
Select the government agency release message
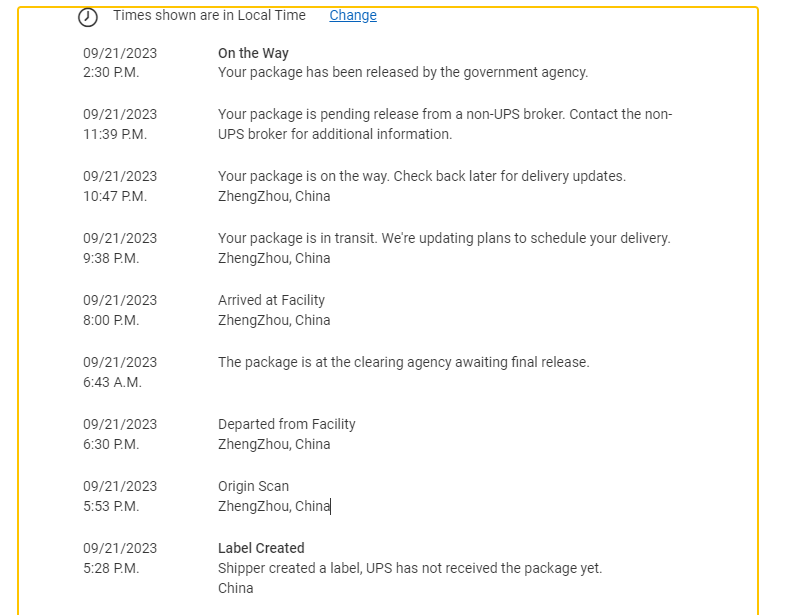click(x=403, y=72)
